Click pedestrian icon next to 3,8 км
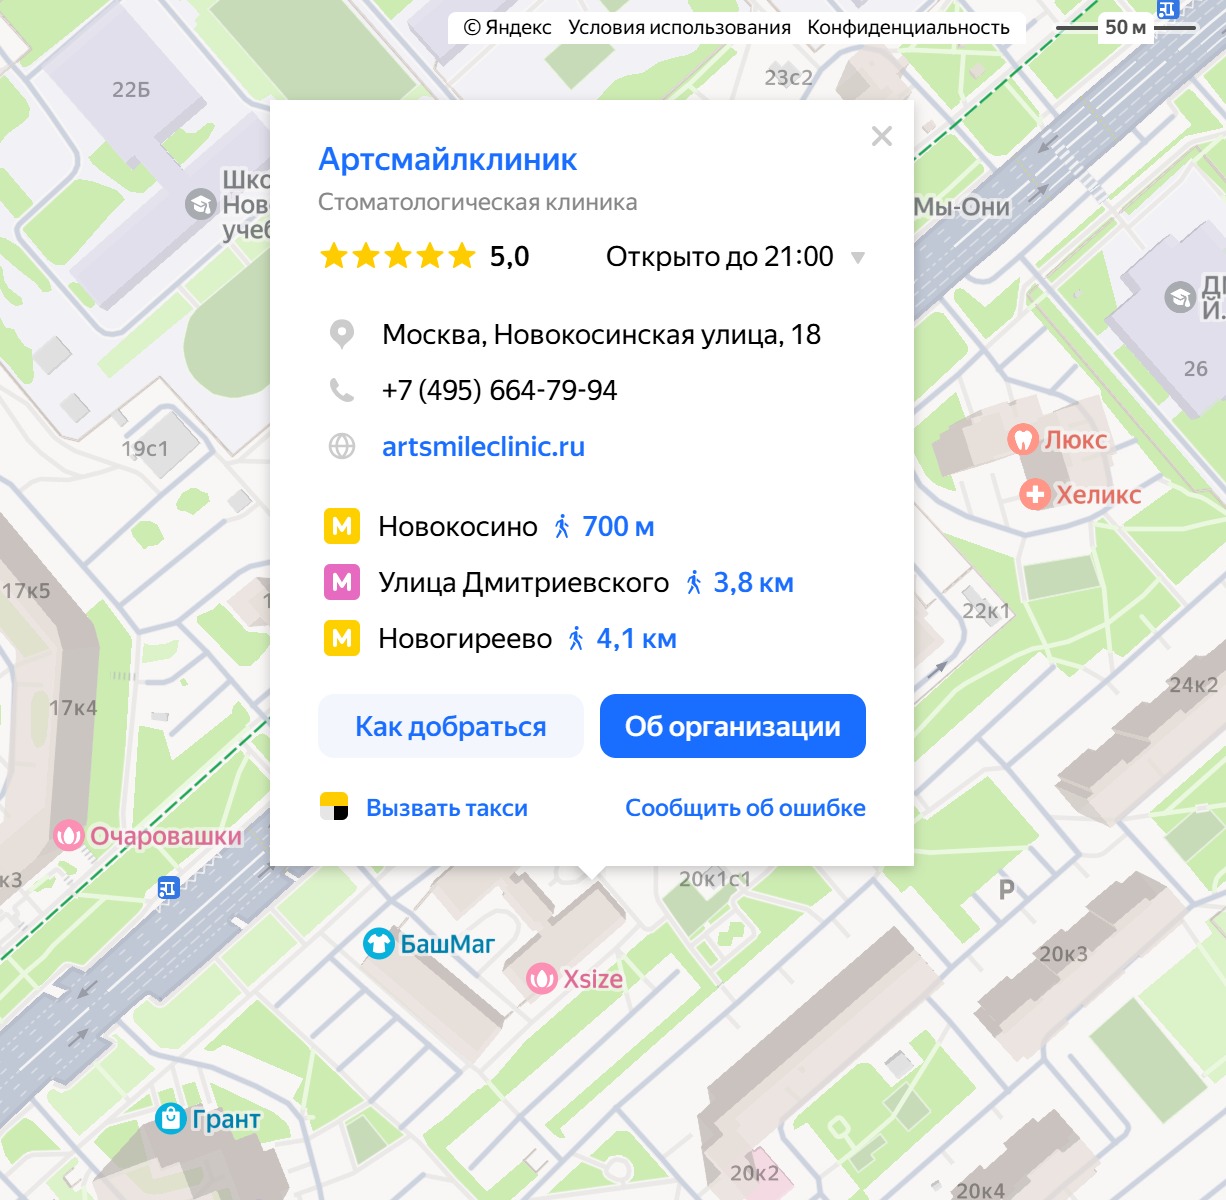1226x1200 pixels. (694, 582)
